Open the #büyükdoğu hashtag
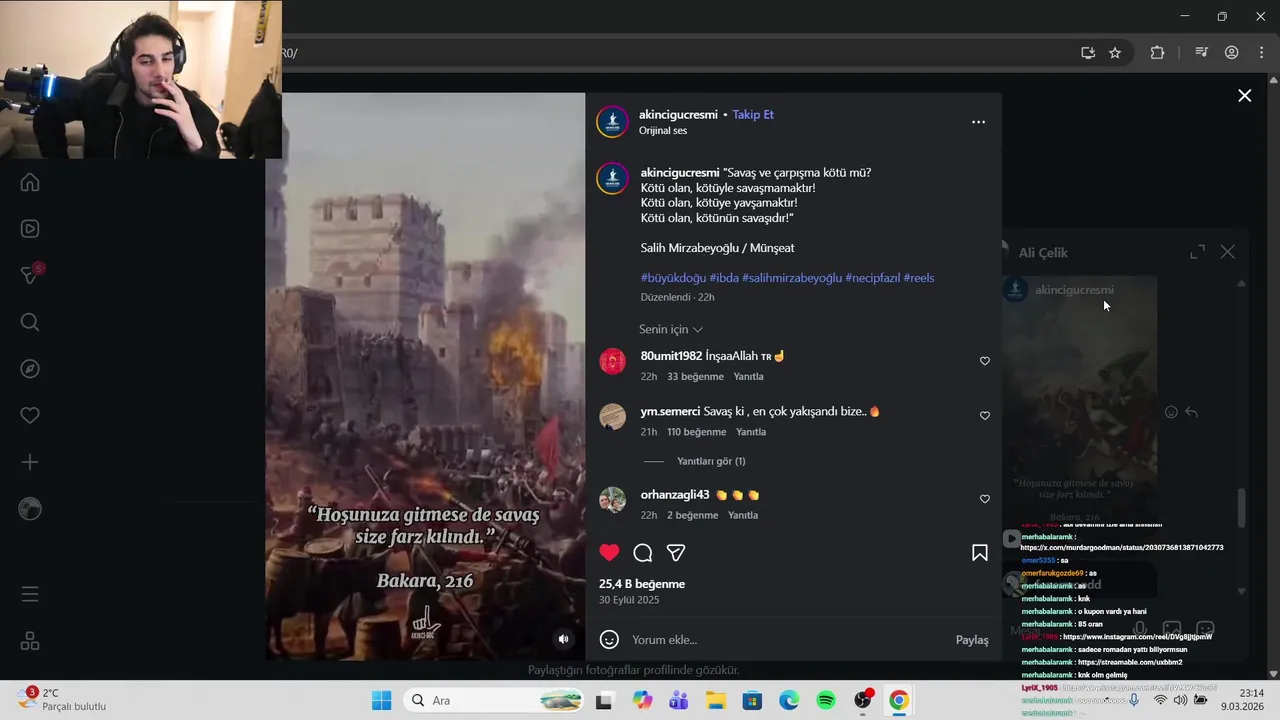Image resolution: width=1280 pixels, height=720 pixels. [x=673, y=278]
